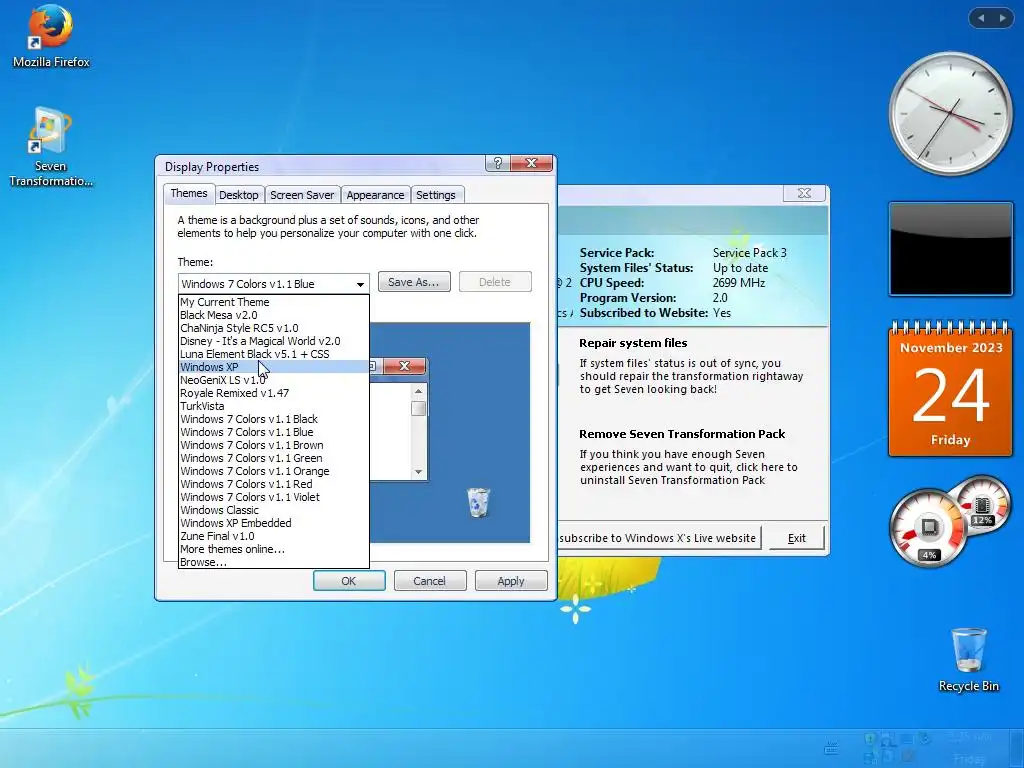Choose Zune Final v1.0 theme
The image size is (1024, 768).
tap(274, 536)
